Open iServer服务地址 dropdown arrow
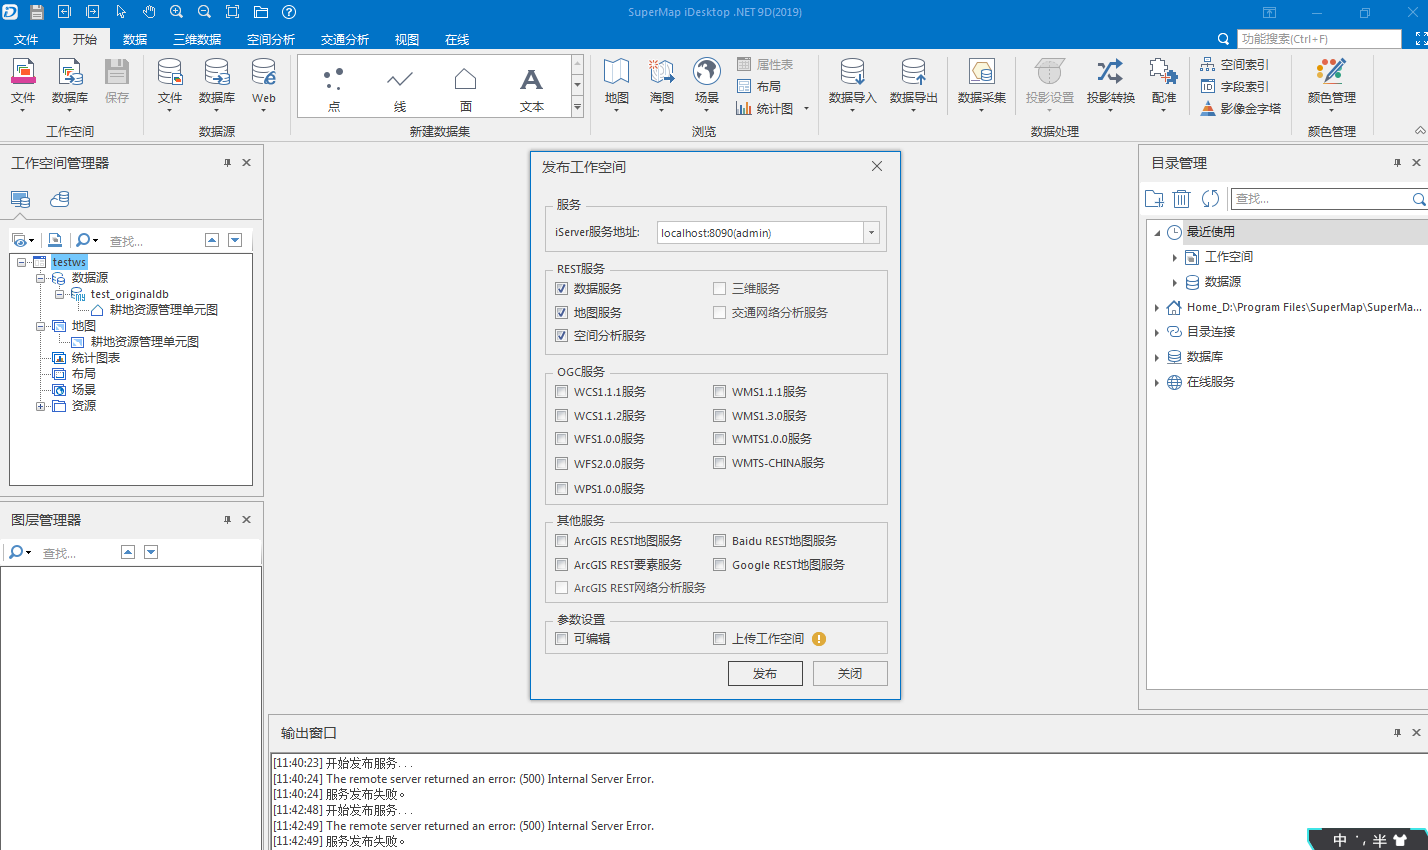The width and height of the screenshot is (1428, 850). tap(871, 232)
